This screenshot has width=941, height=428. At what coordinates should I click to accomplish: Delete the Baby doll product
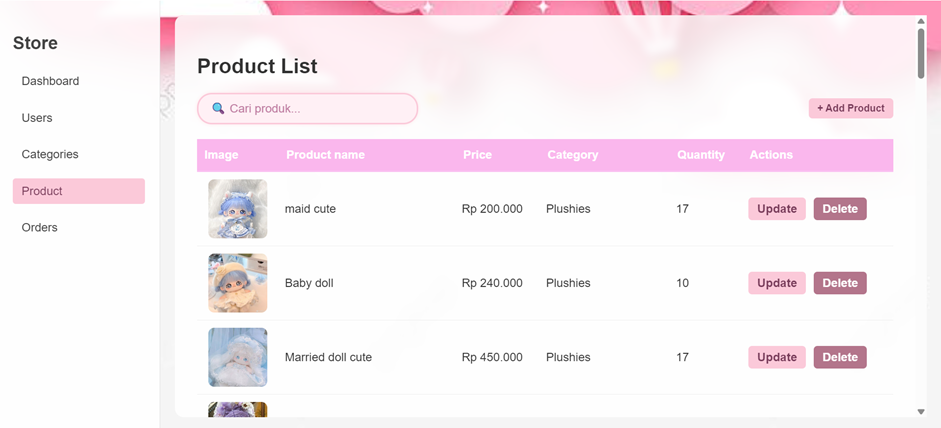coord(840,283)
